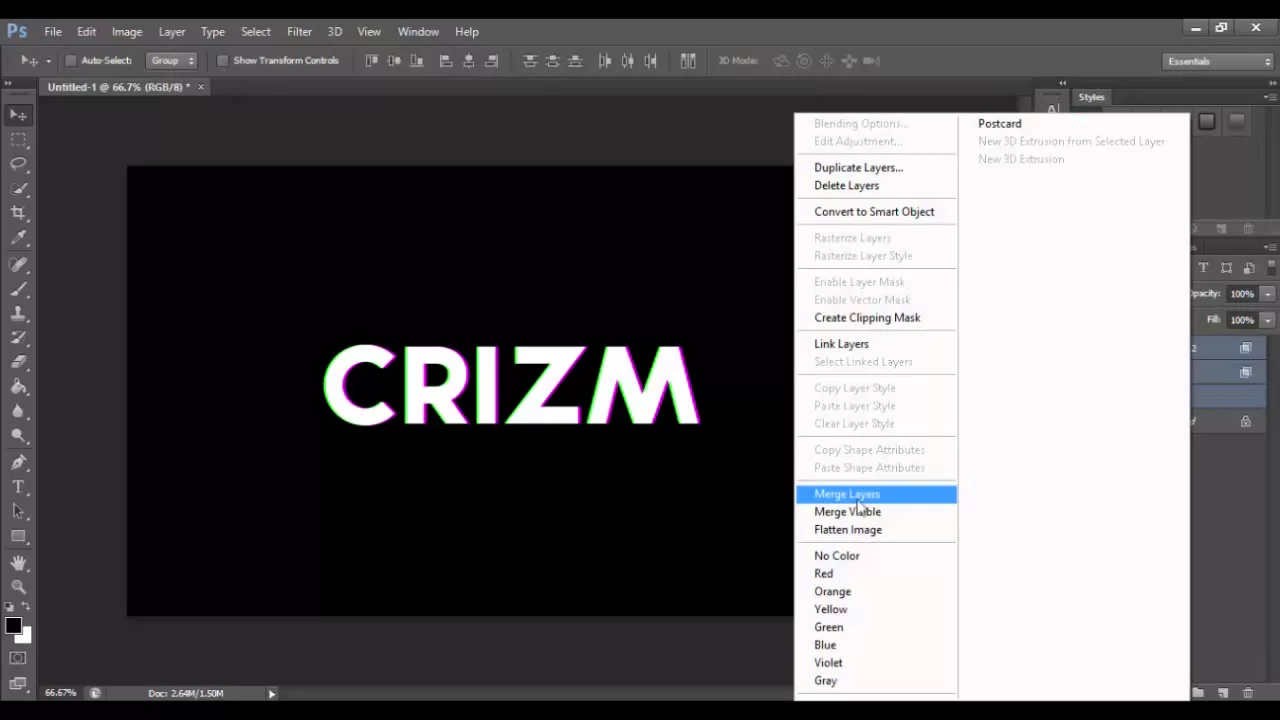The width and height of the screenshot is (1280, 720).
Task: Open the Auto-Select Group dropdown
Action: coord(172,61)
